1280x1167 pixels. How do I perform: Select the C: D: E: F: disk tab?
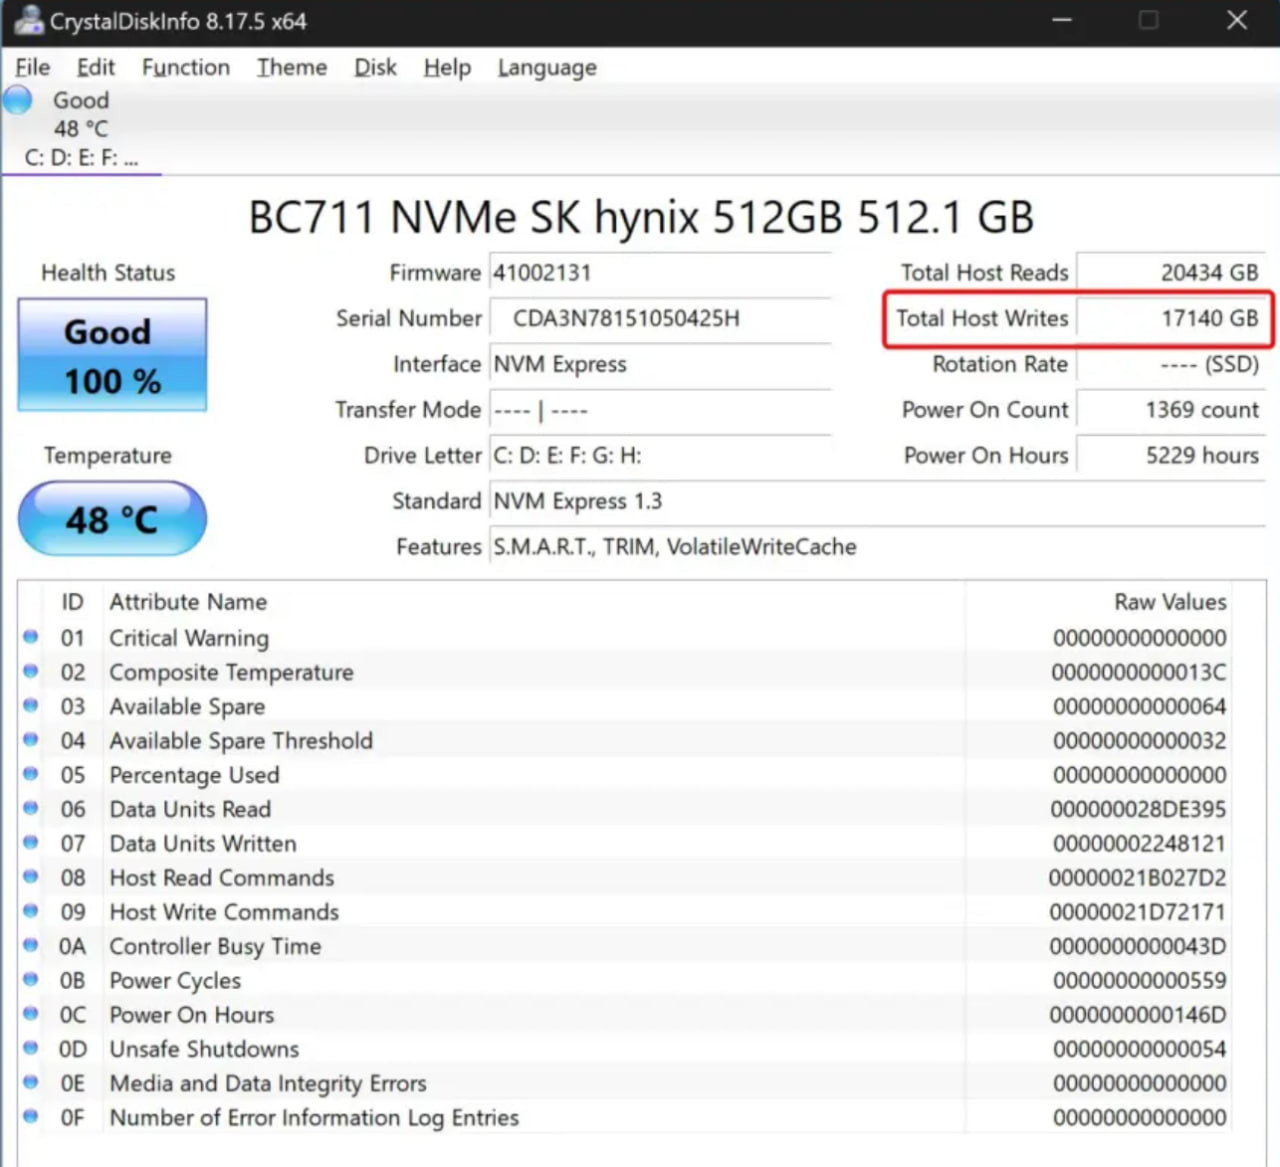tap(81, 157)
